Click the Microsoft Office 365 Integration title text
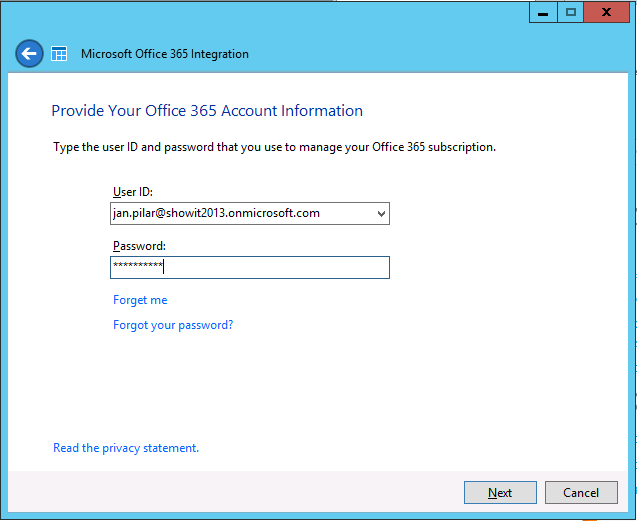The height and width of the screenshot is (521, 637). [x=165, y=54]
